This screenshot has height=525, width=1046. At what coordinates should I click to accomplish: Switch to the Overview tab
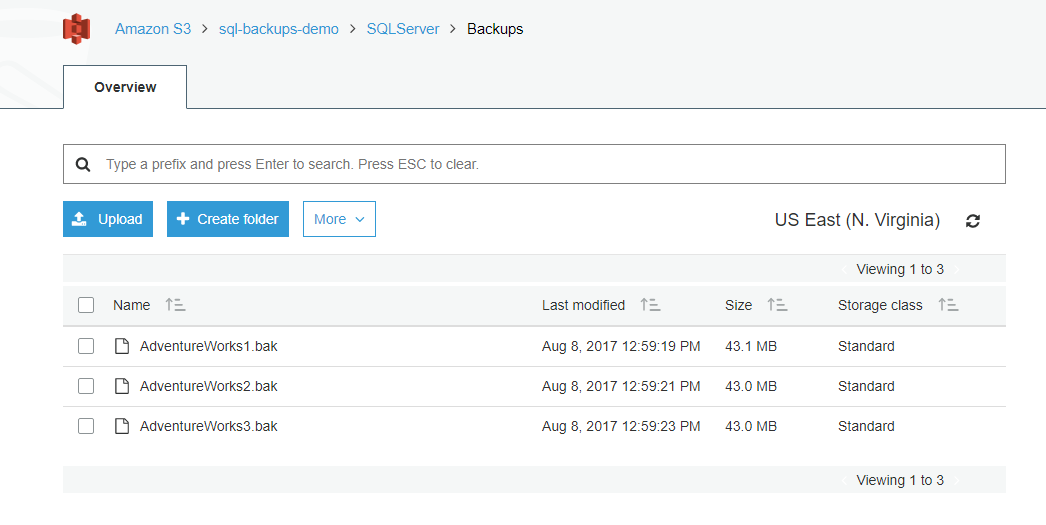(x=125, y=87)
